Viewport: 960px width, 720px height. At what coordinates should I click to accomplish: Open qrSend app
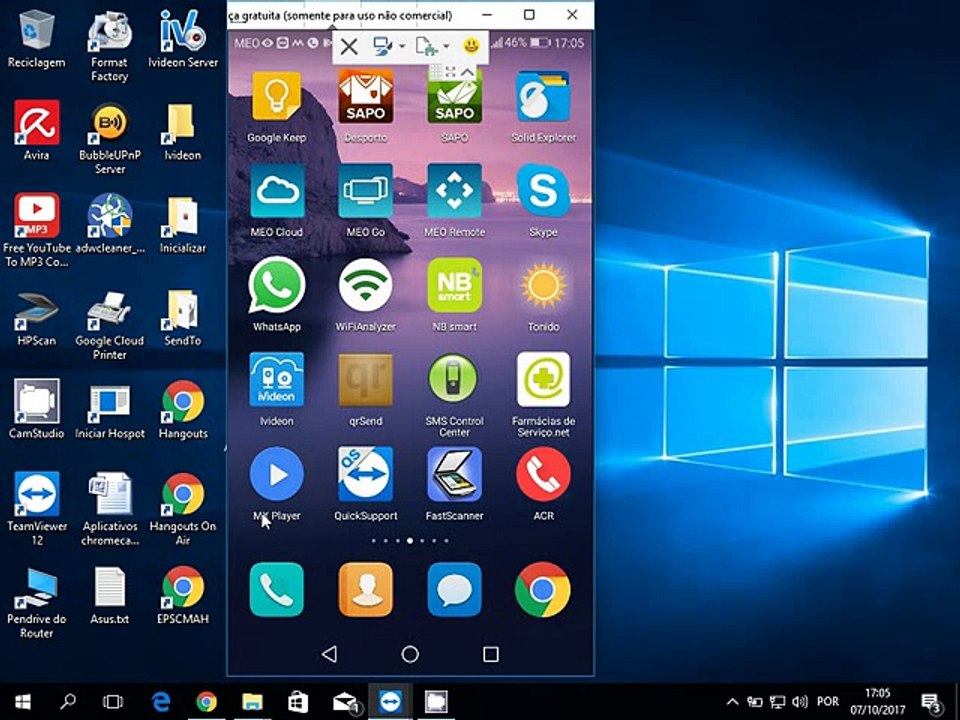[x=366, y=380]
